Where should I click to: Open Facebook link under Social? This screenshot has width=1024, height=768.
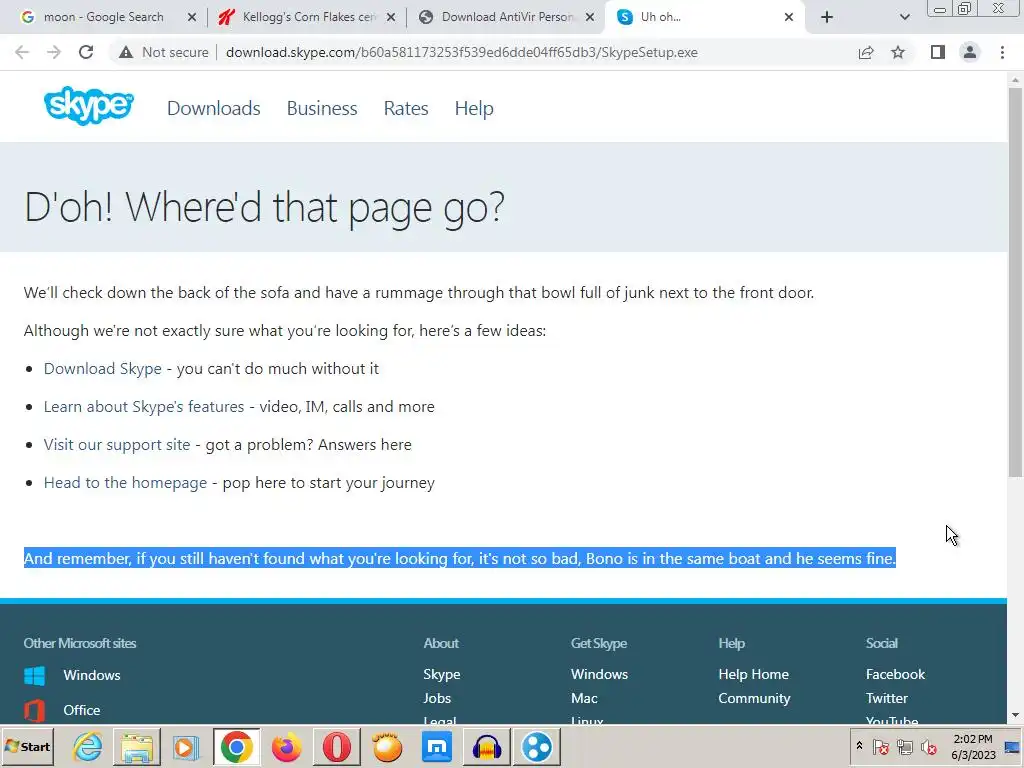click(895, 674)
